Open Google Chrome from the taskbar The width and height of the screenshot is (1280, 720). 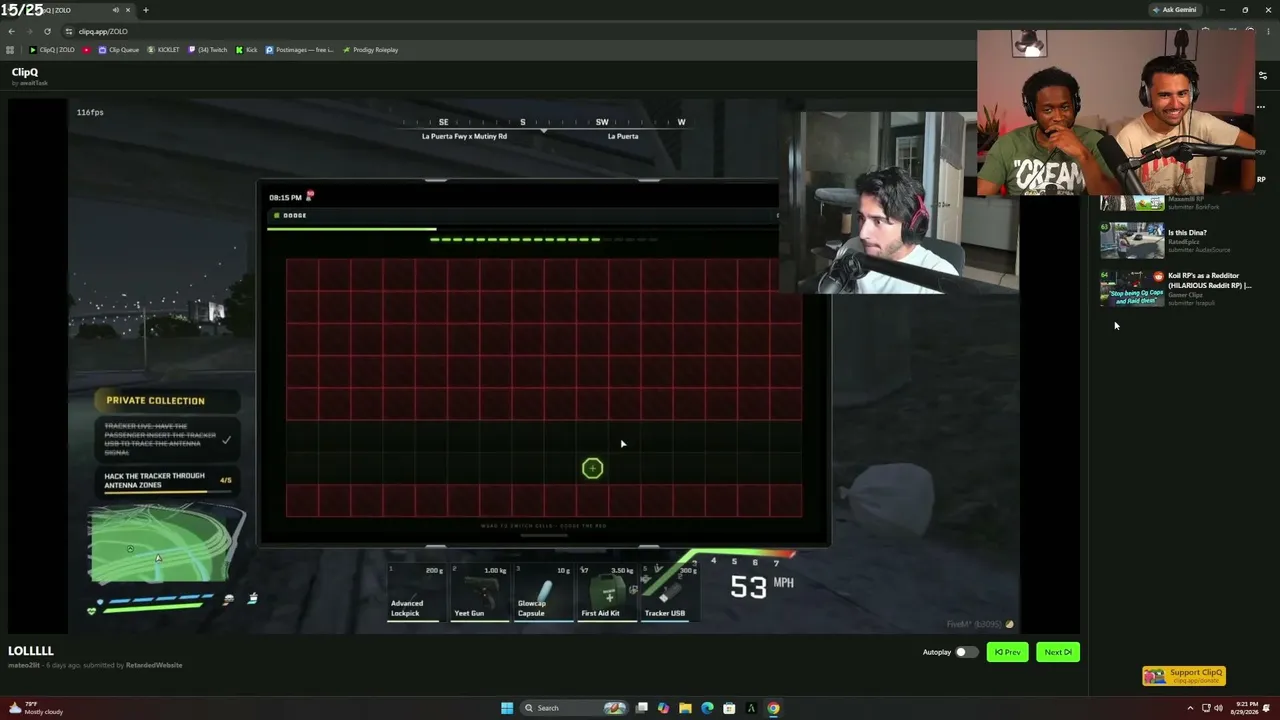773,708
